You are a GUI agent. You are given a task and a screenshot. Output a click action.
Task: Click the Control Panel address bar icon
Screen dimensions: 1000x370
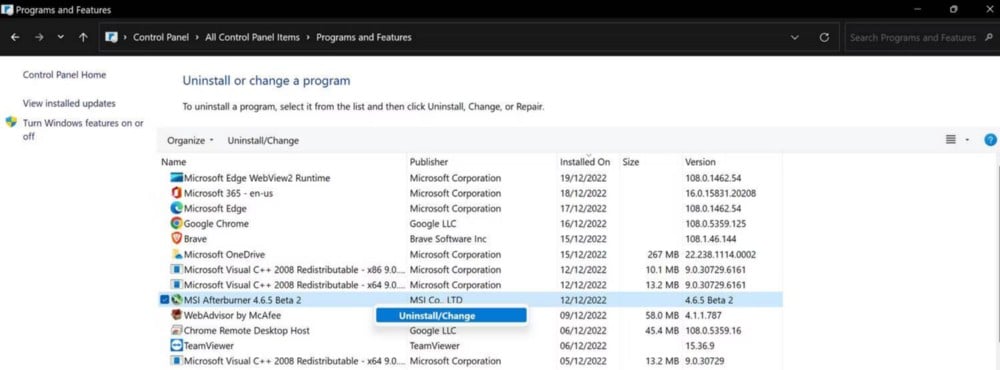click(112, 38)
